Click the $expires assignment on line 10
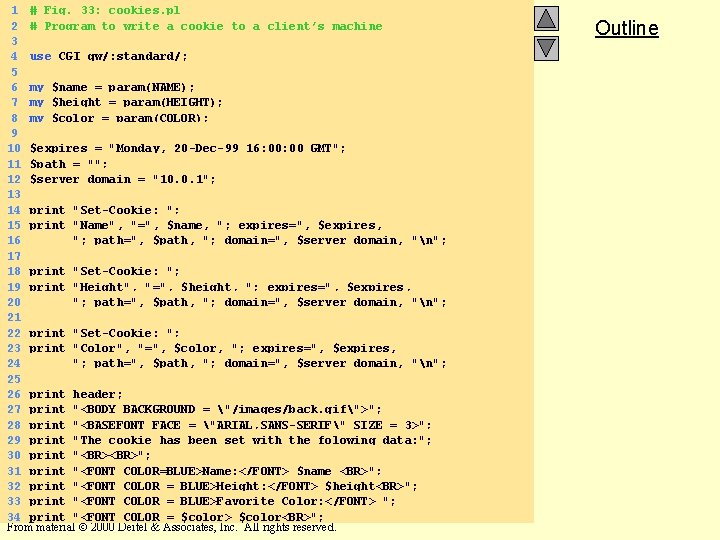The image size is (720, 540). click(187, 148)
